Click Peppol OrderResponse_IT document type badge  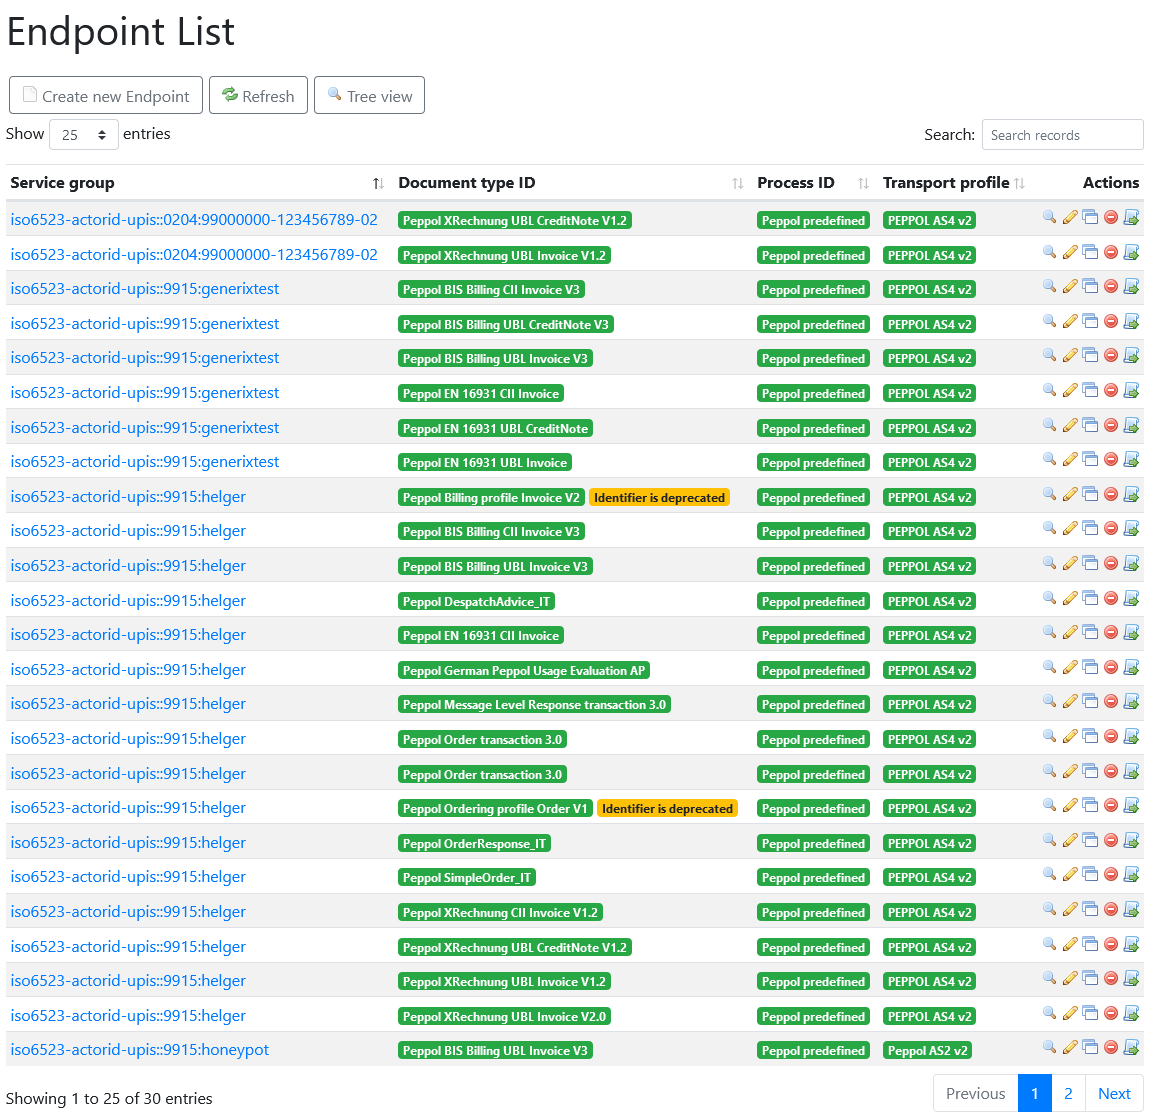coord(474,843)
